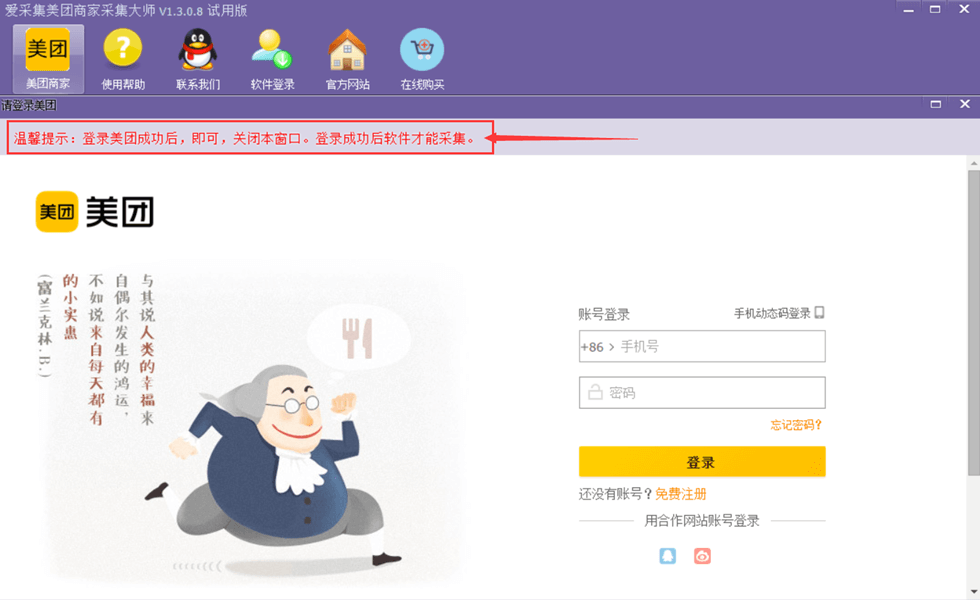
Task: Sign in with the QQ partner icon
Action: 668,556
